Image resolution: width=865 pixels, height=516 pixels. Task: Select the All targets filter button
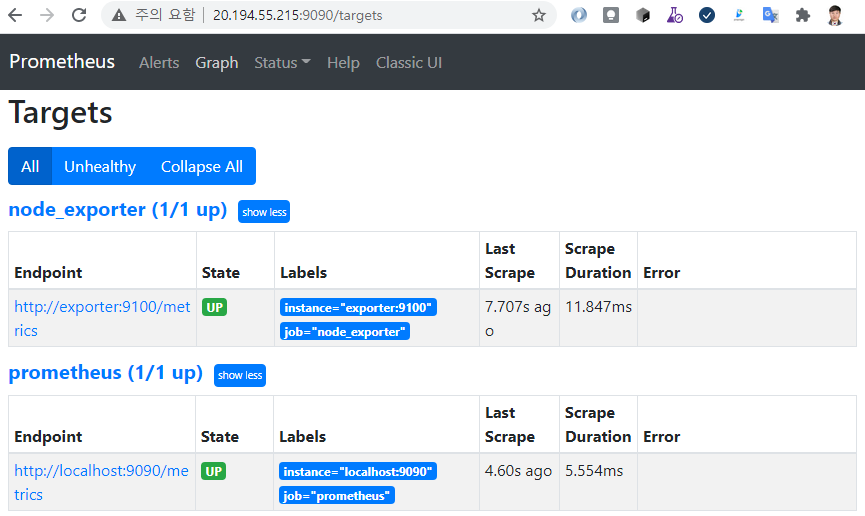[30, 166]
